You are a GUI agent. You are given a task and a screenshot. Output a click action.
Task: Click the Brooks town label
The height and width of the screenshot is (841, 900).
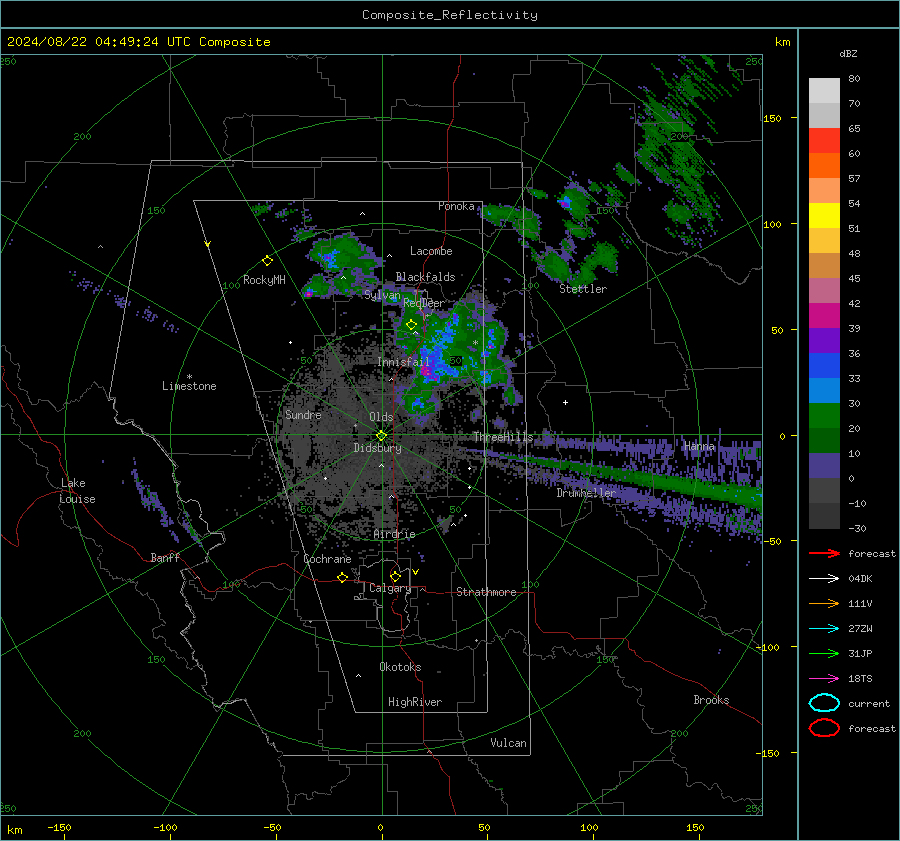pos(711,700)
